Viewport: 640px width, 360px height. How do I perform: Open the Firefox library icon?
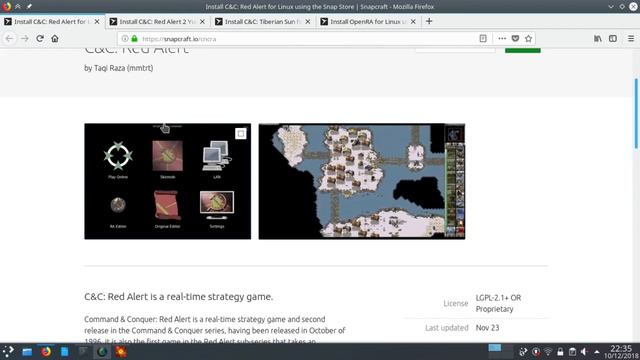click(598, 38)
